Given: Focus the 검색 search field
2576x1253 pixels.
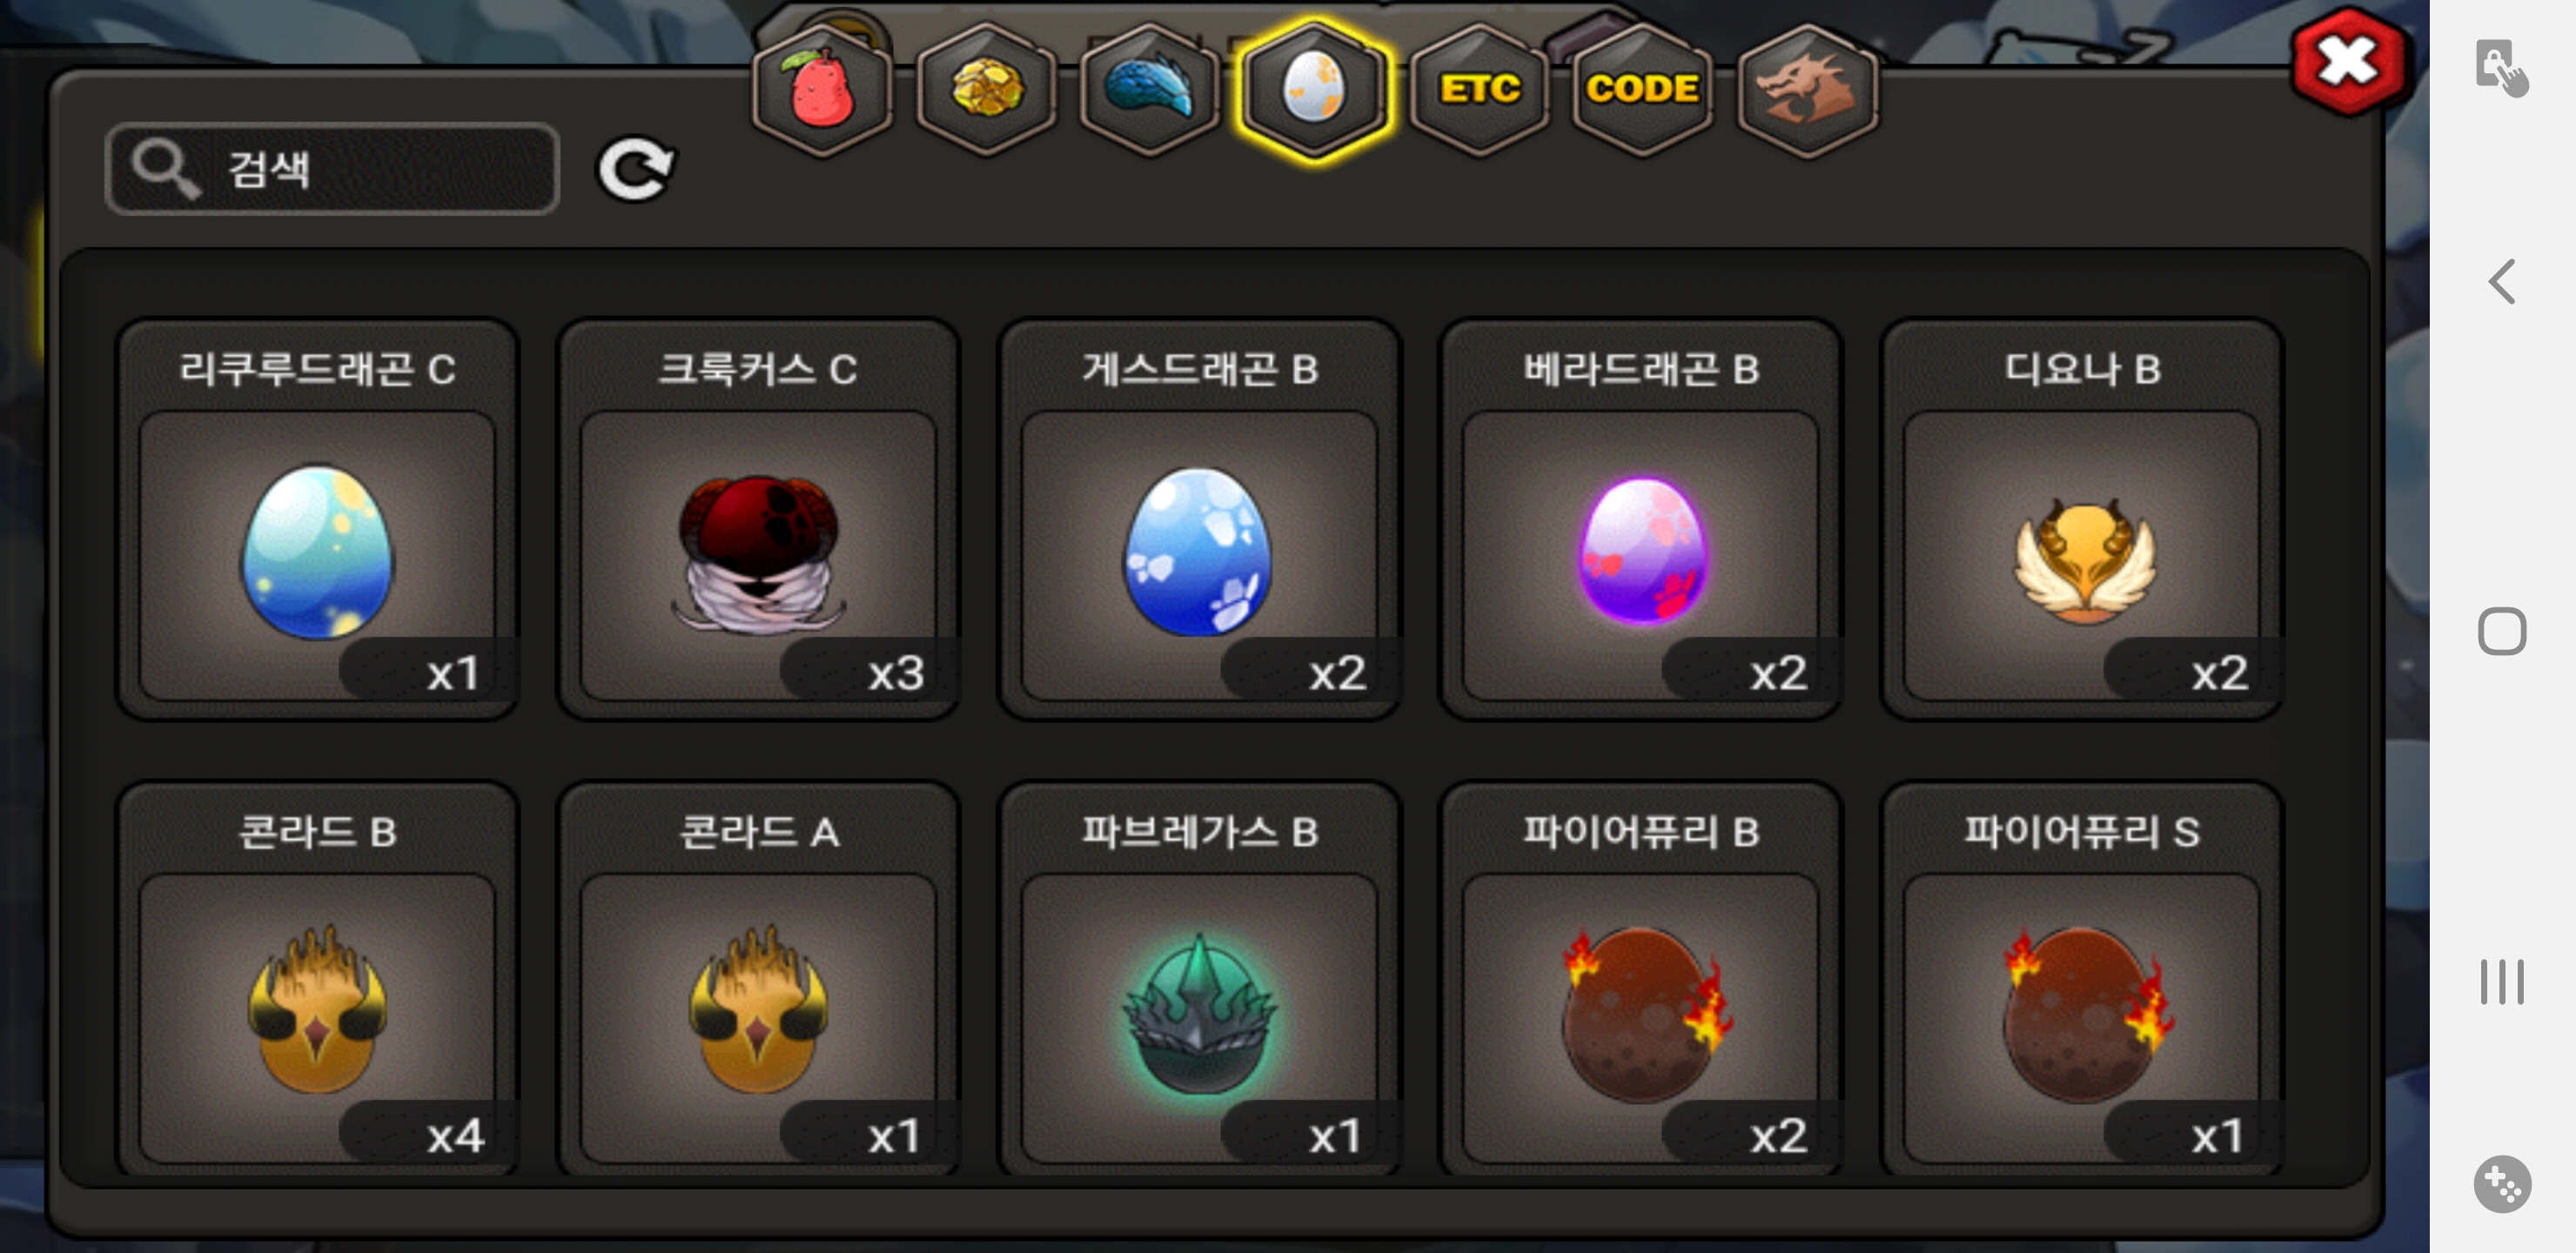Looking at the screenshot, I should pos(332,169).
